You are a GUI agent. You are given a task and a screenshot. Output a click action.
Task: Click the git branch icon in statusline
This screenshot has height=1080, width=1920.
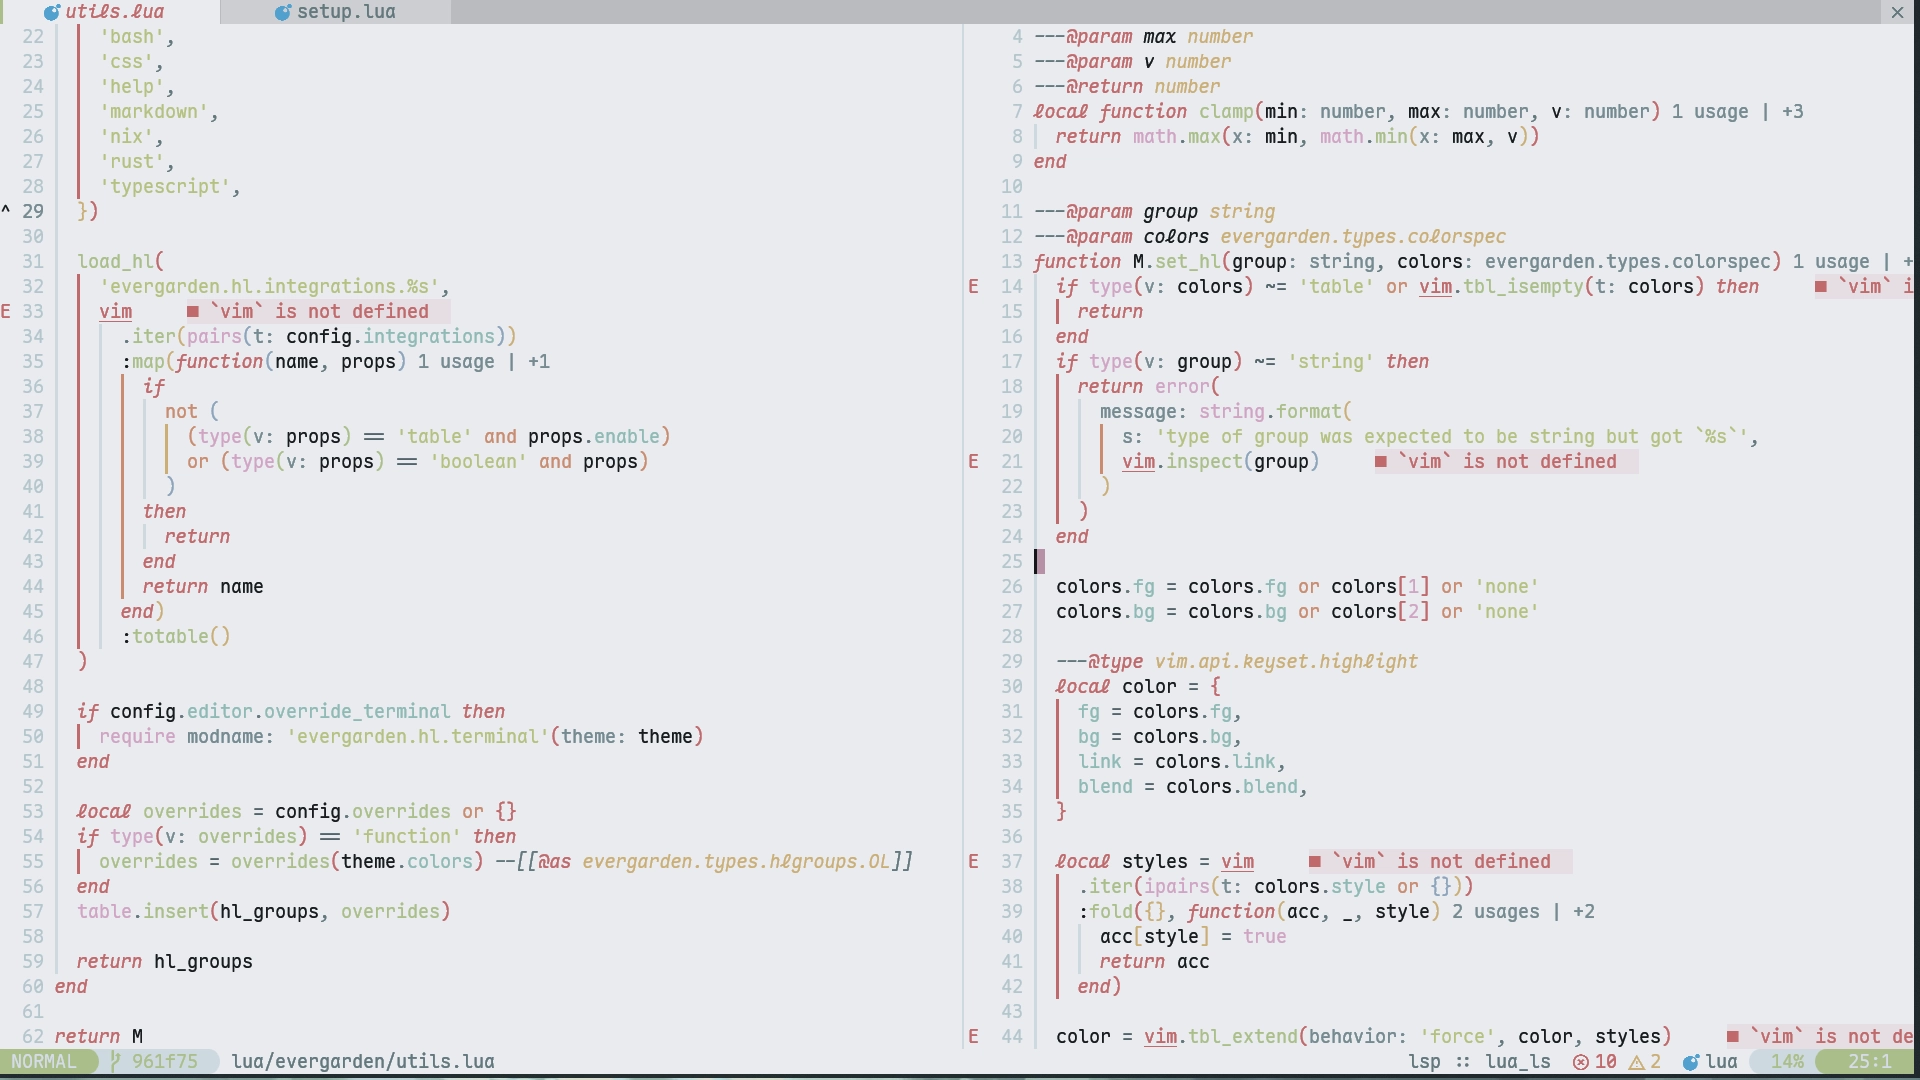(115, 1061)
